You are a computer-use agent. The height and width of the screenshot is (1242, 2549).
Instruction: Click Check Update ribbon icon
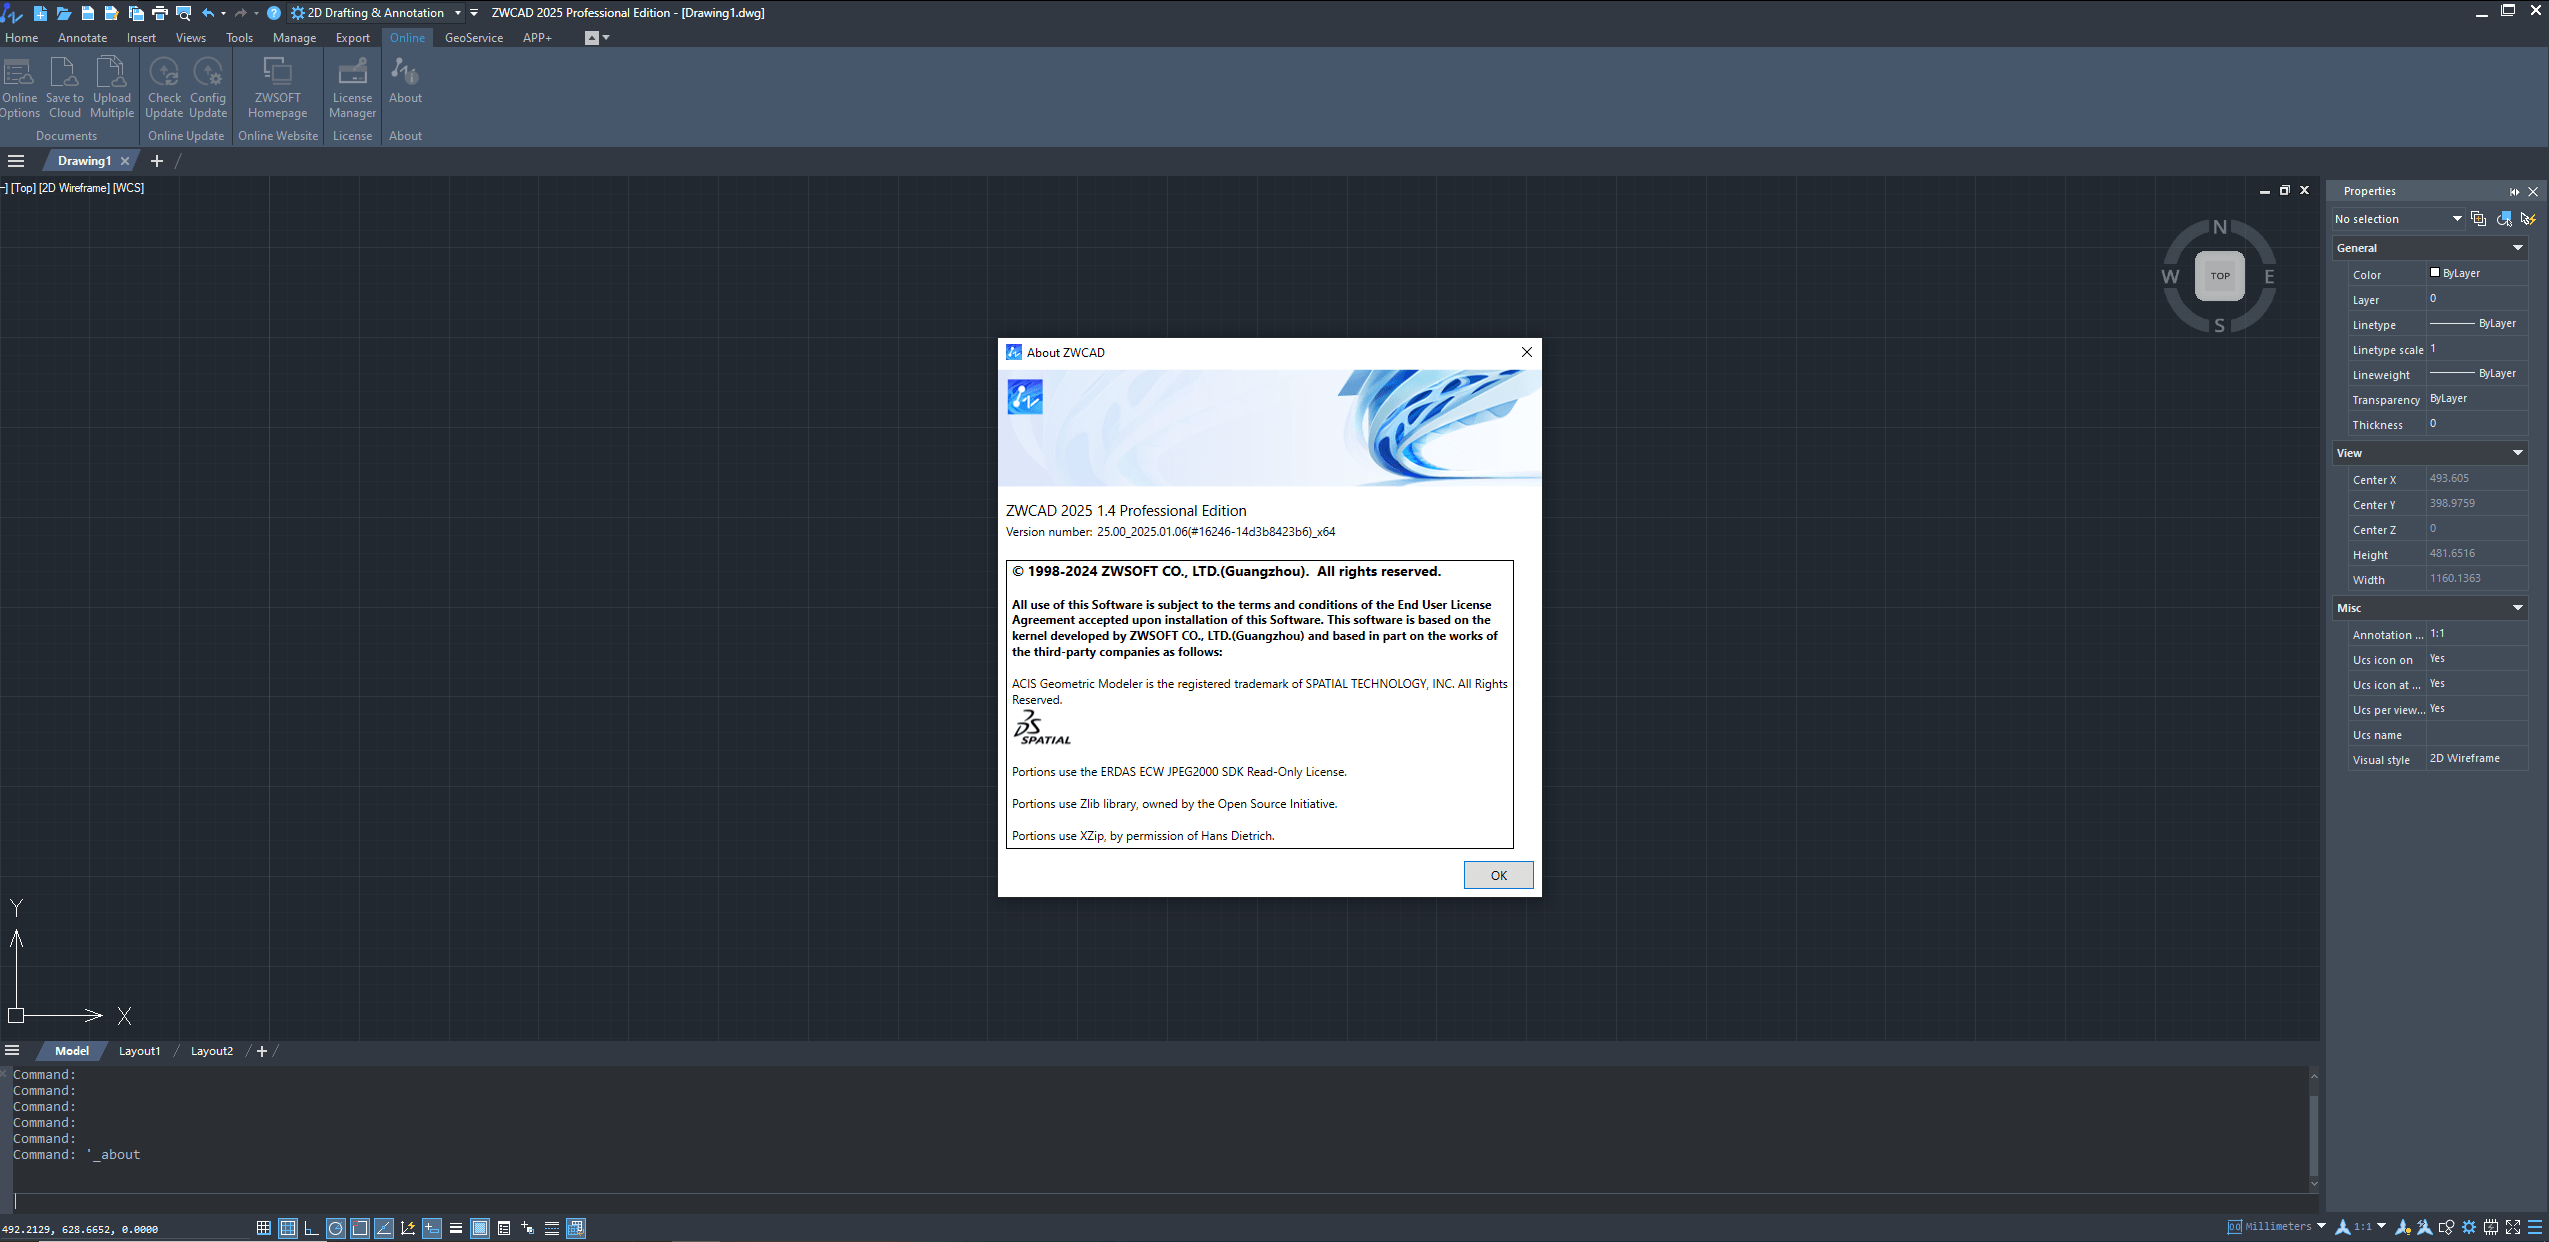click(164, 87)
